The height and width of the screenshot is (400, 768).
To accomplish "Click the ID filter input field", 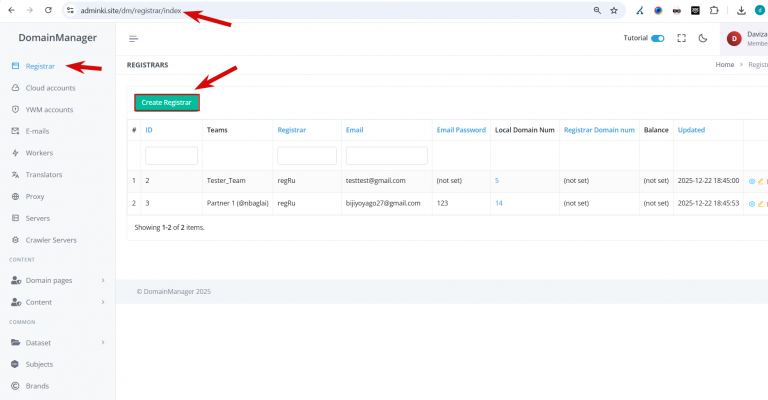I will point(171,156).
